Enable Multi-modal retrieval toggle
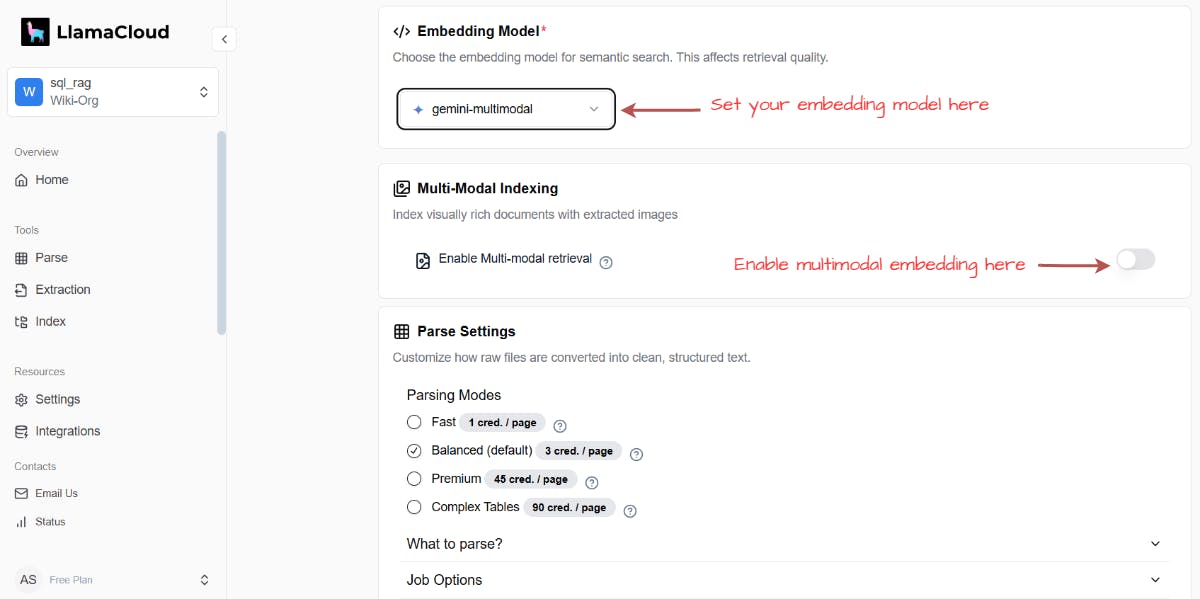This screenshot has height=599, width=1200. pyautogui.click(x=1135, y=259)
